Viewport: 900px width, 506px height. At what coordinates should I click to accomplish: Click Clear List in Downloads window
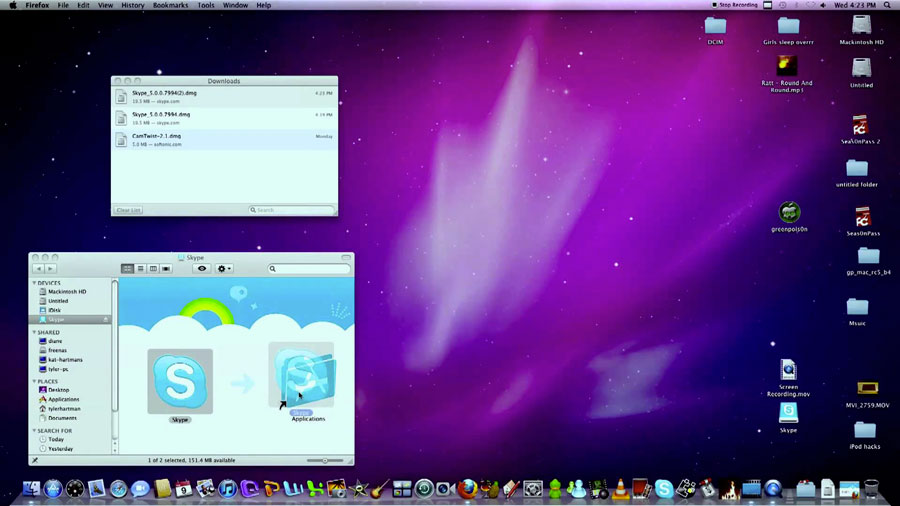[x=129, y=210]
